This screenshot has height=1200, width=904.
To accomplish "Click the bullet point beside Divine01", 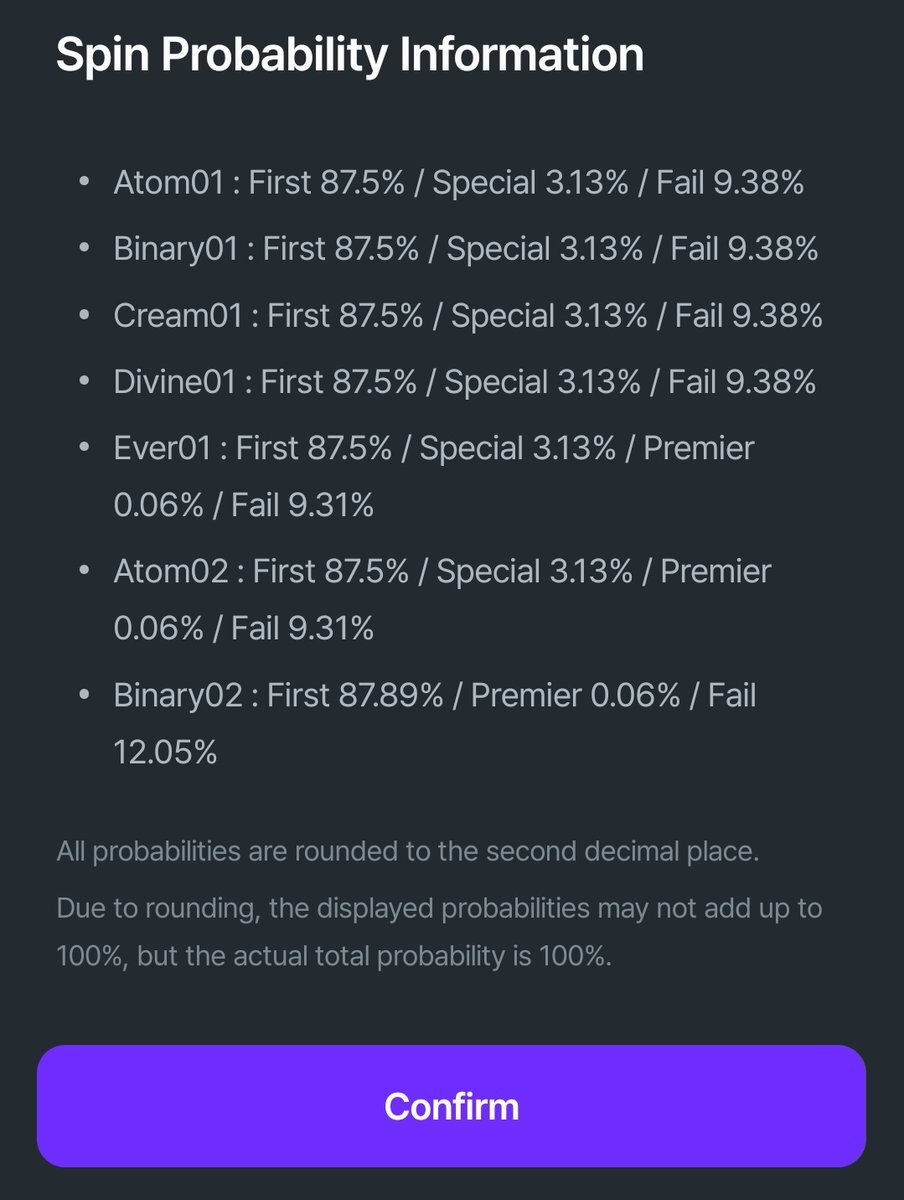I will click(85, 381).
